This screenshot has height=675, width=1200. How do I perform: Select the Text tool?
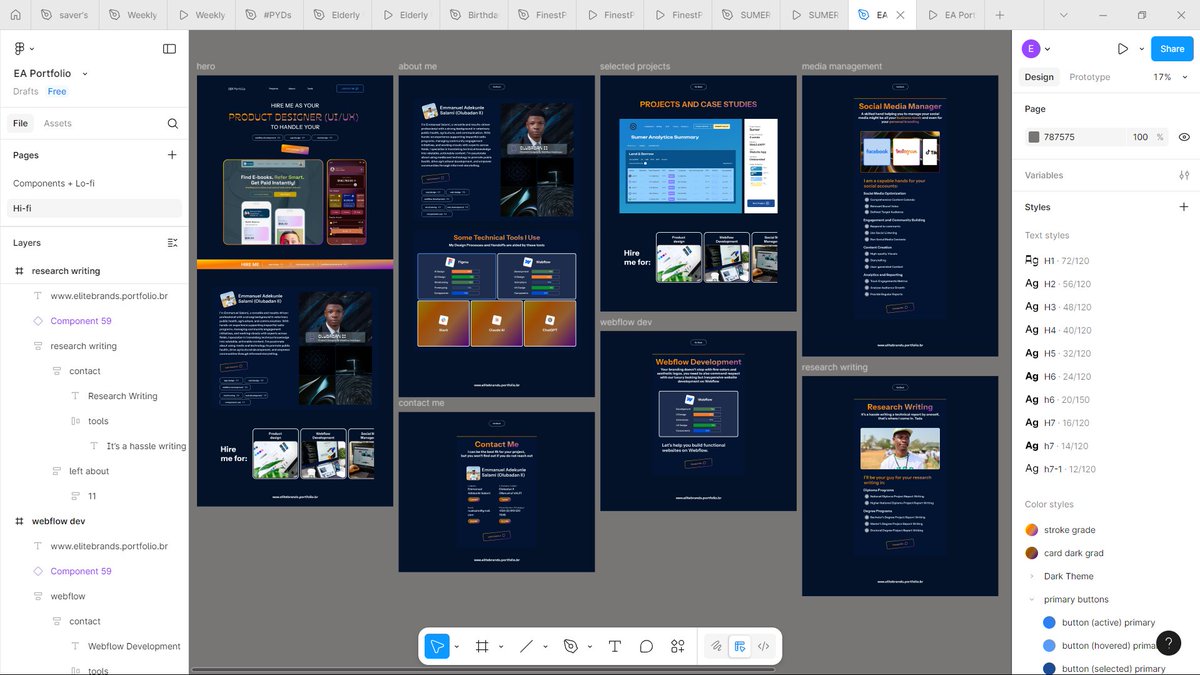coord(615,646)
